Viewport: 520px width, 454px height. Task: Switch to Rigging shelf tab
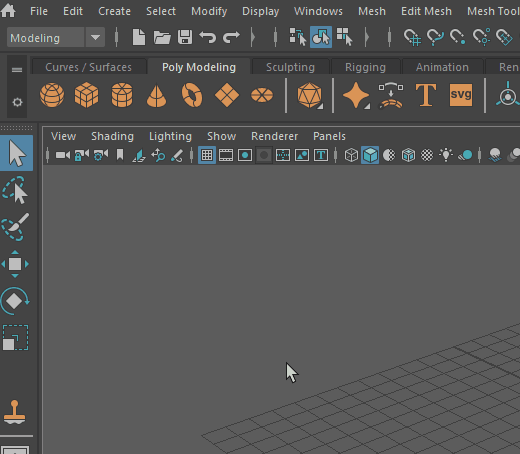coord(365,67)
